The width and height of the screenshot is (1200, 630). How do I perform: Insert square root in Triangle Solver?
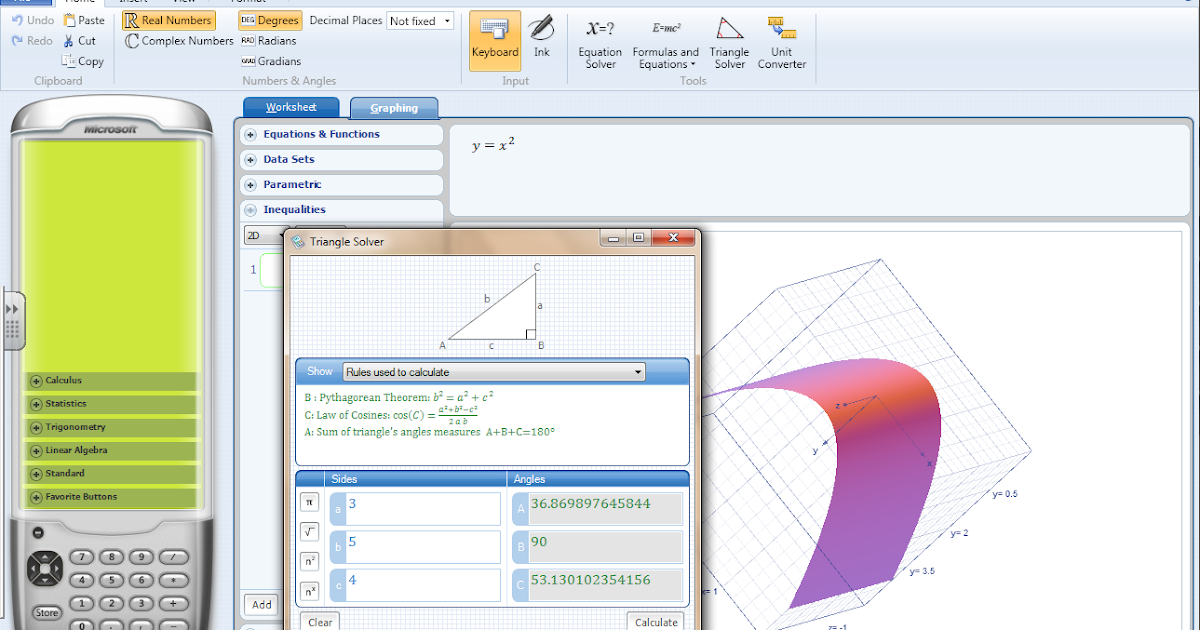(310, 532)
